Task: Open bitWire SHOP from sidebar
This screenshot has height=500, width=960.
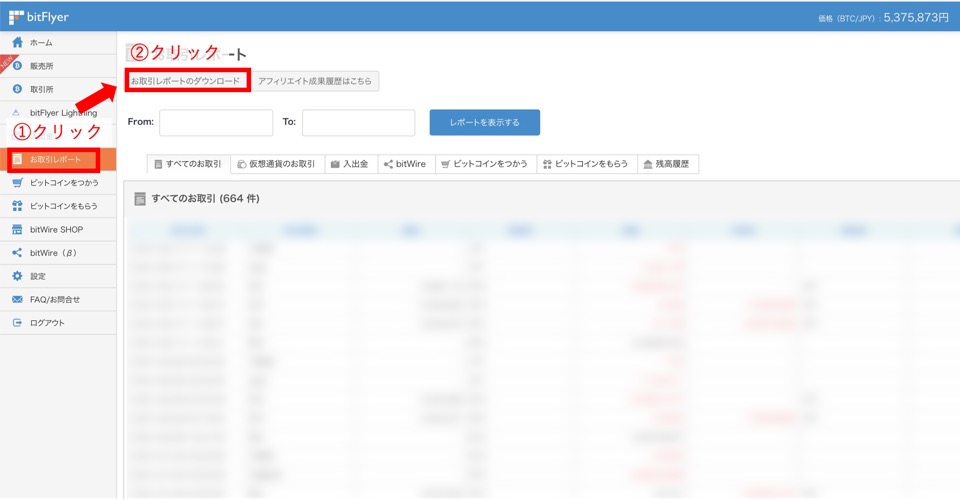Action: [58, 229]
